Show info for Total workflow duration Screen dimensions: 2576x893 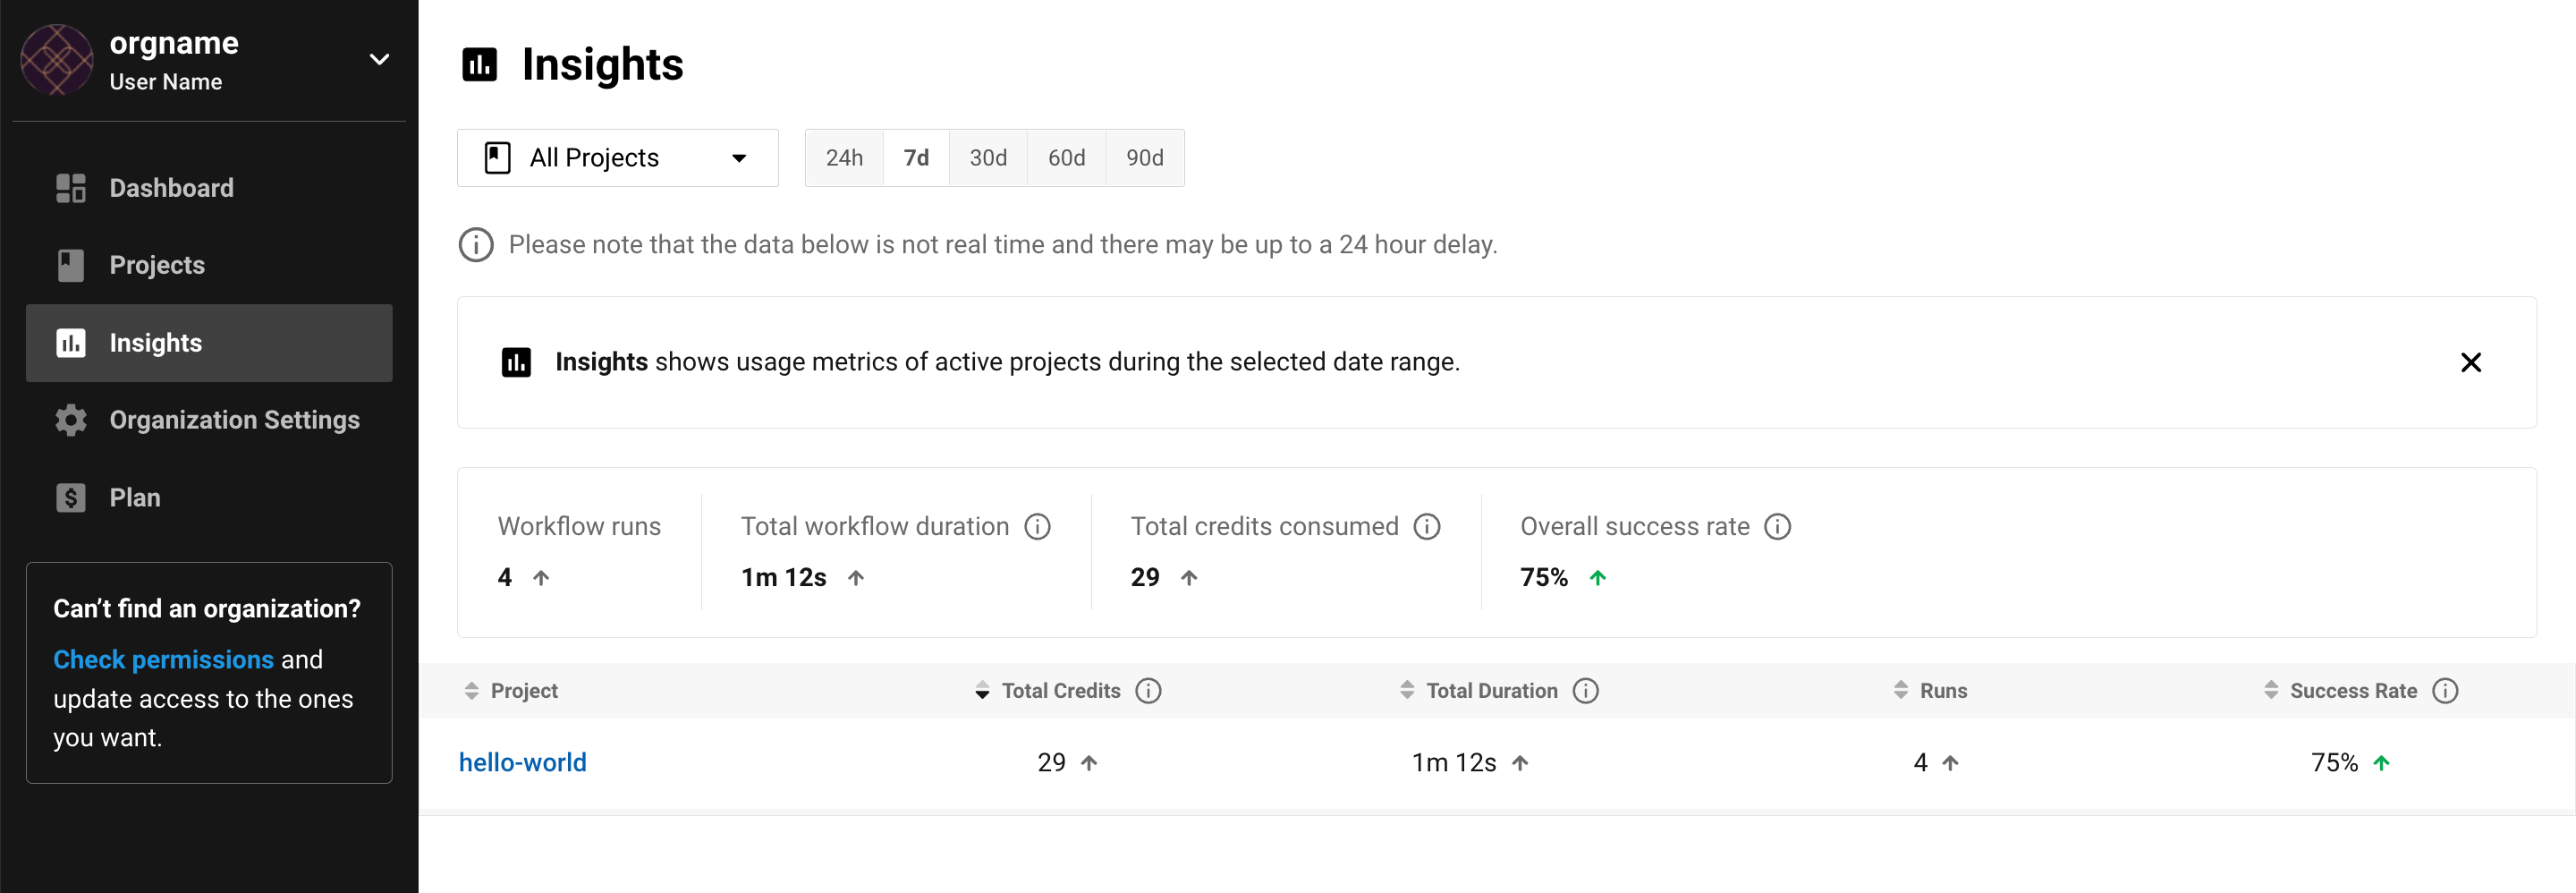1037,526
